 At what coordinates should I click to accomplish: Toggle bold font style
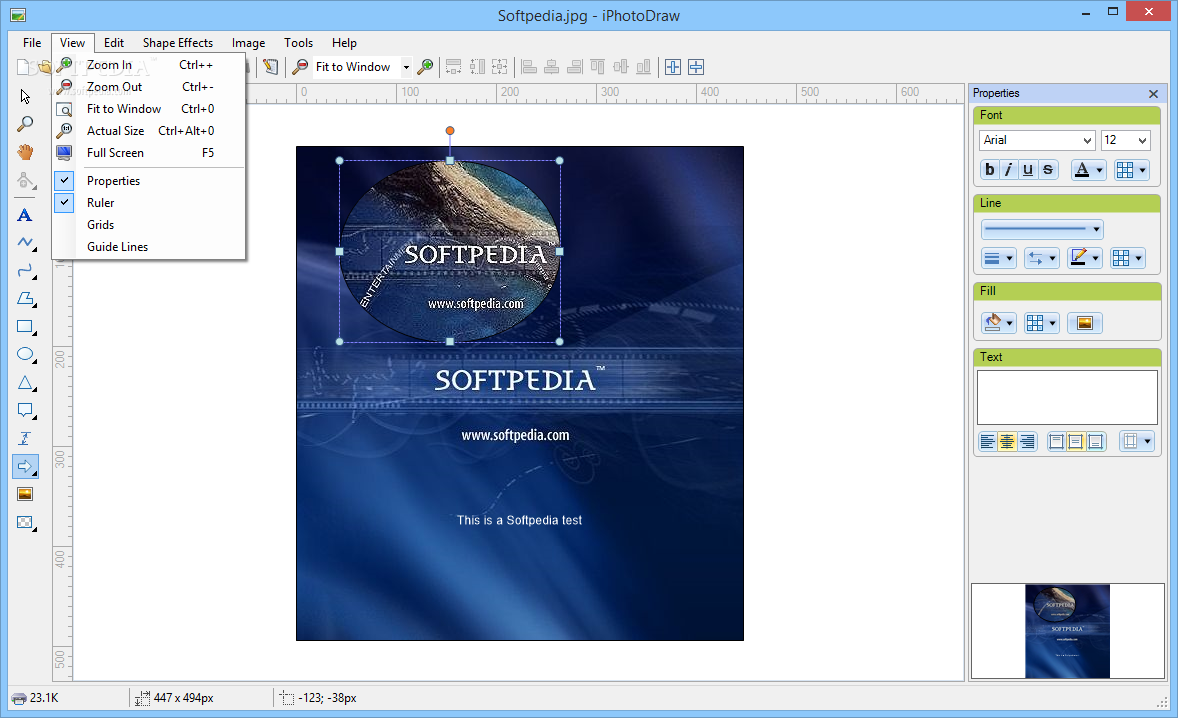(x=990, y=170)
